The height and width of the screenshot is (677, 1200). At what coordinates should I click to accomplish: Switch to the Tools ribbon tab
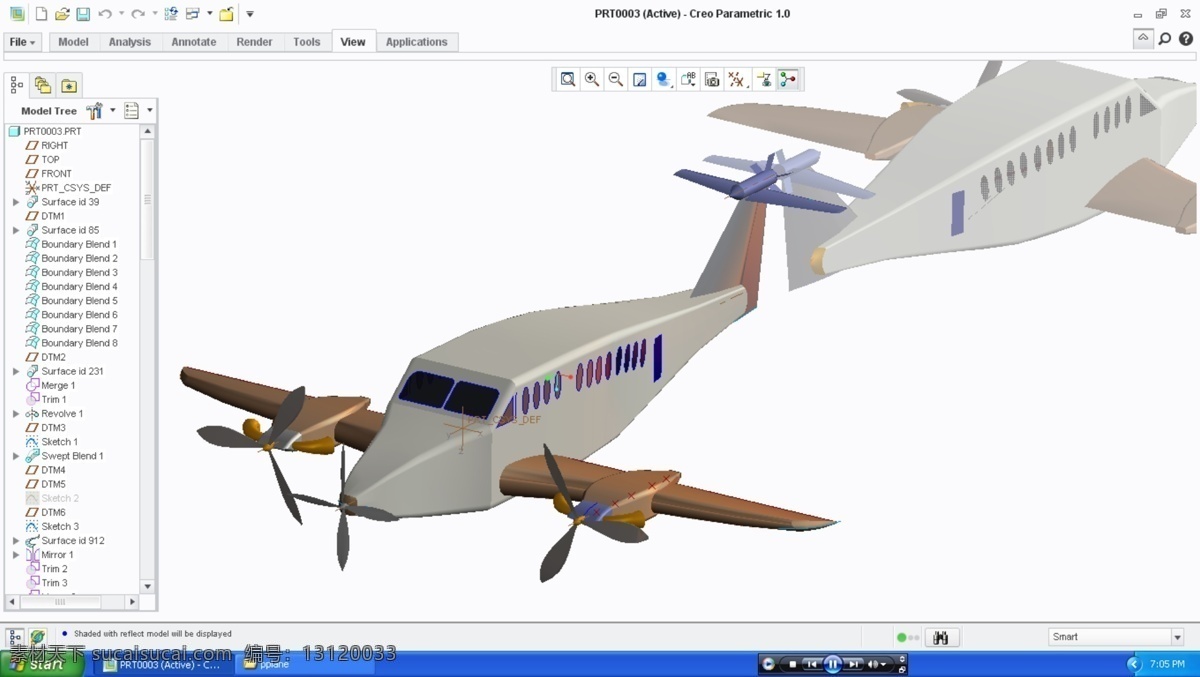coord(307,42)
